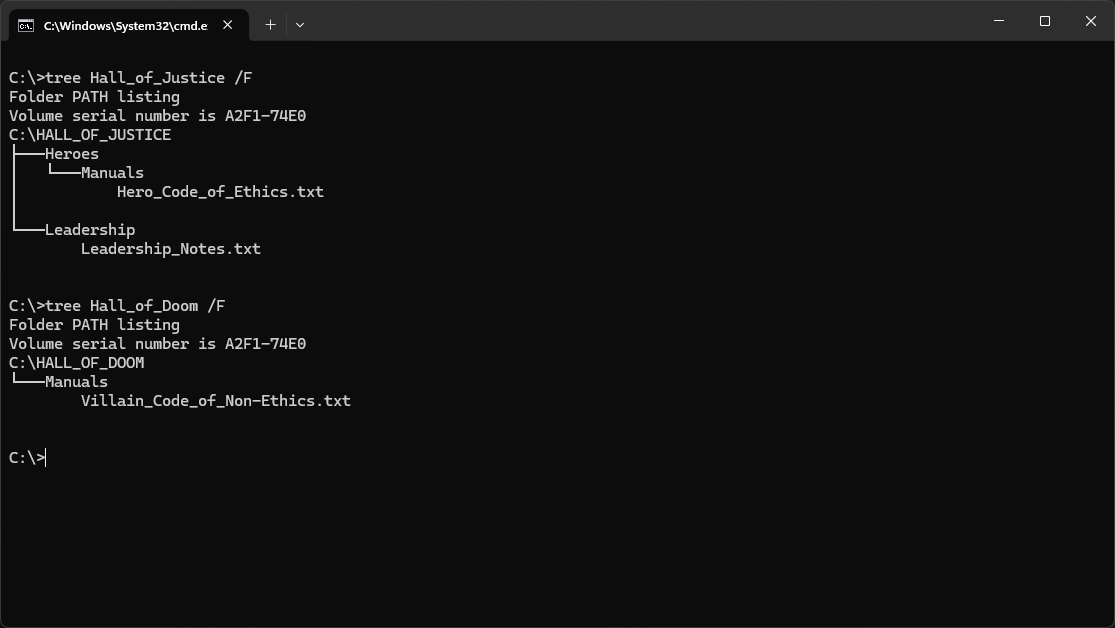Screen dimensions: 1115x628
Task: Maximize the terminal window
Action: coord(1045,21)
